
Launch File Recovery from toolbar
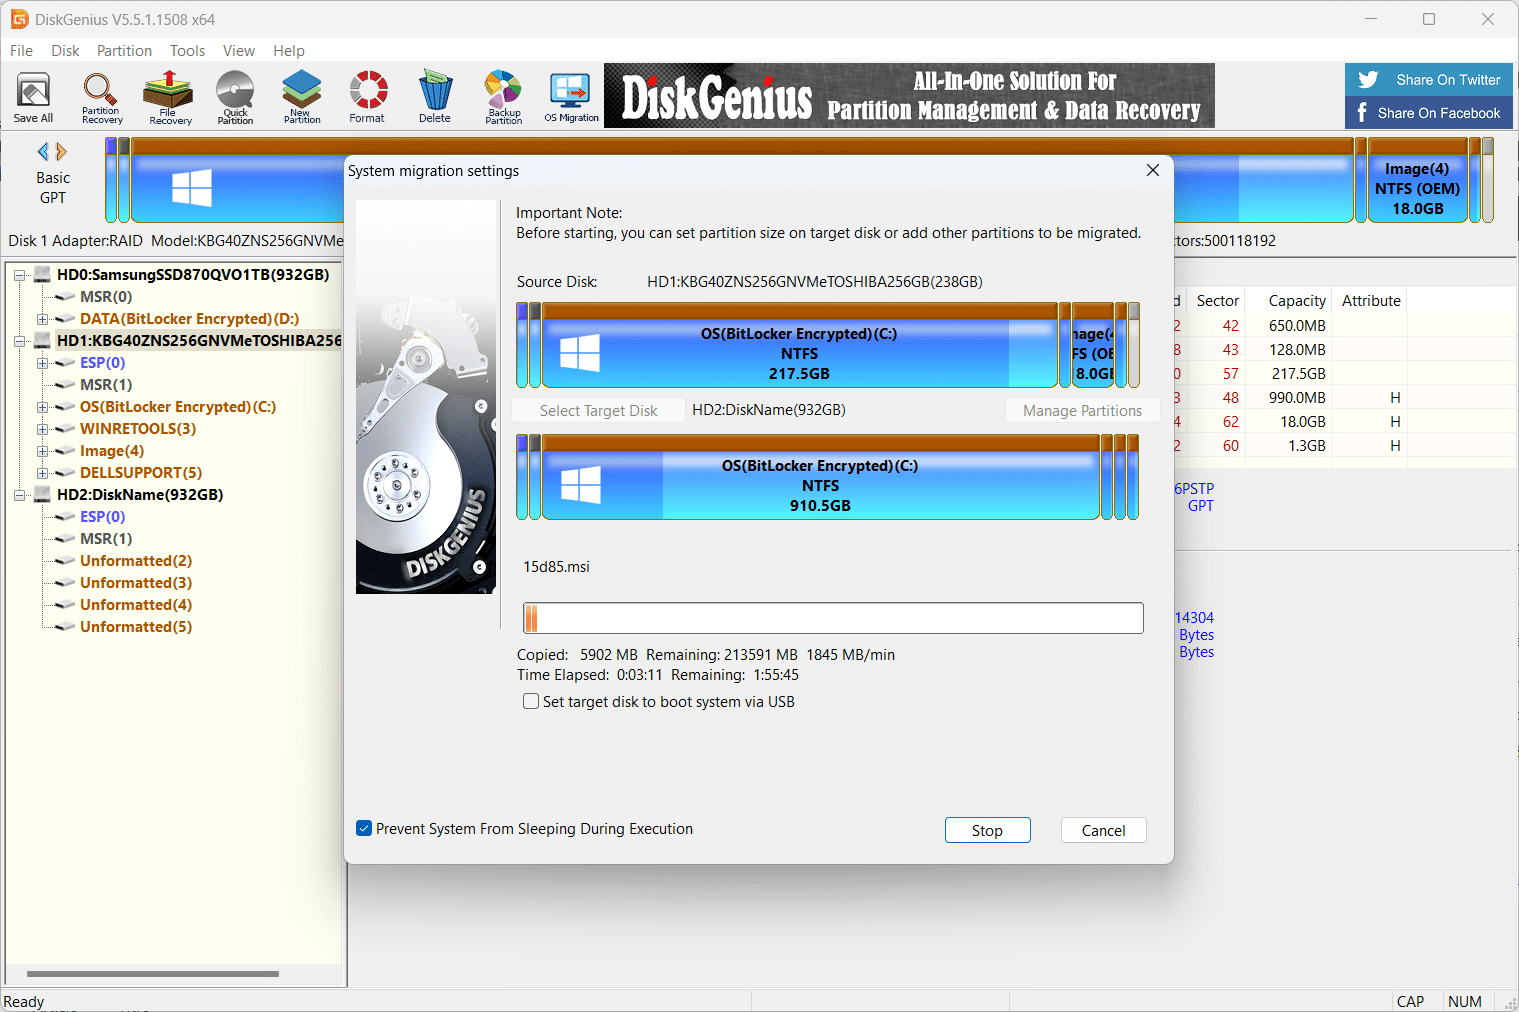(x=169, y=97)
